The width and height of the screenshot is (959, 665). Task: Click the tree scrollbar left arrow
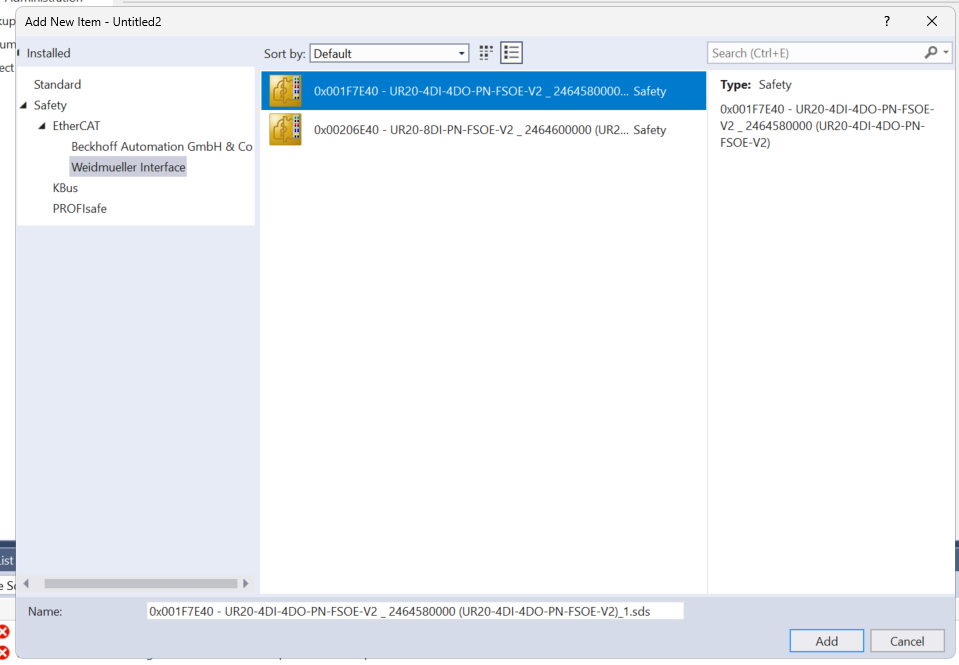[x=26, y=584]
